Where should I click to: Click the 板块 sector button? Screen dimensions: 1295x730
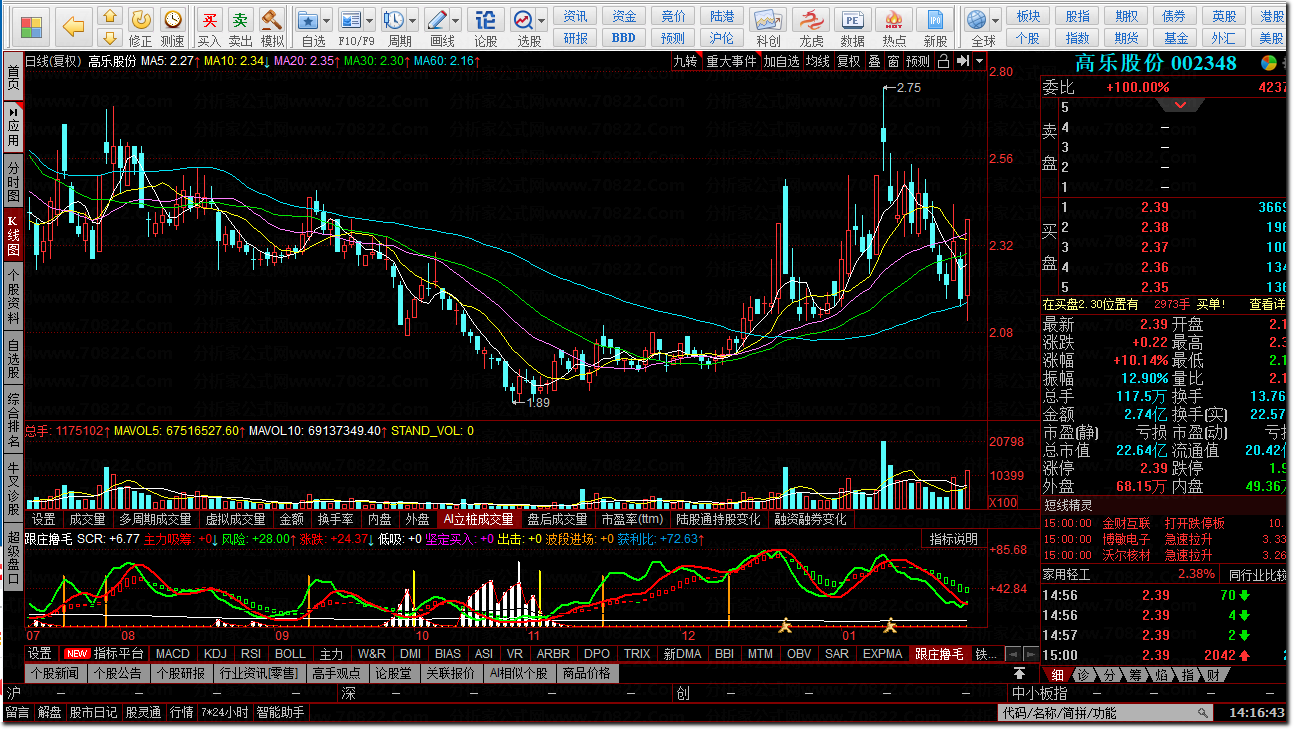tap(1028, 16)
